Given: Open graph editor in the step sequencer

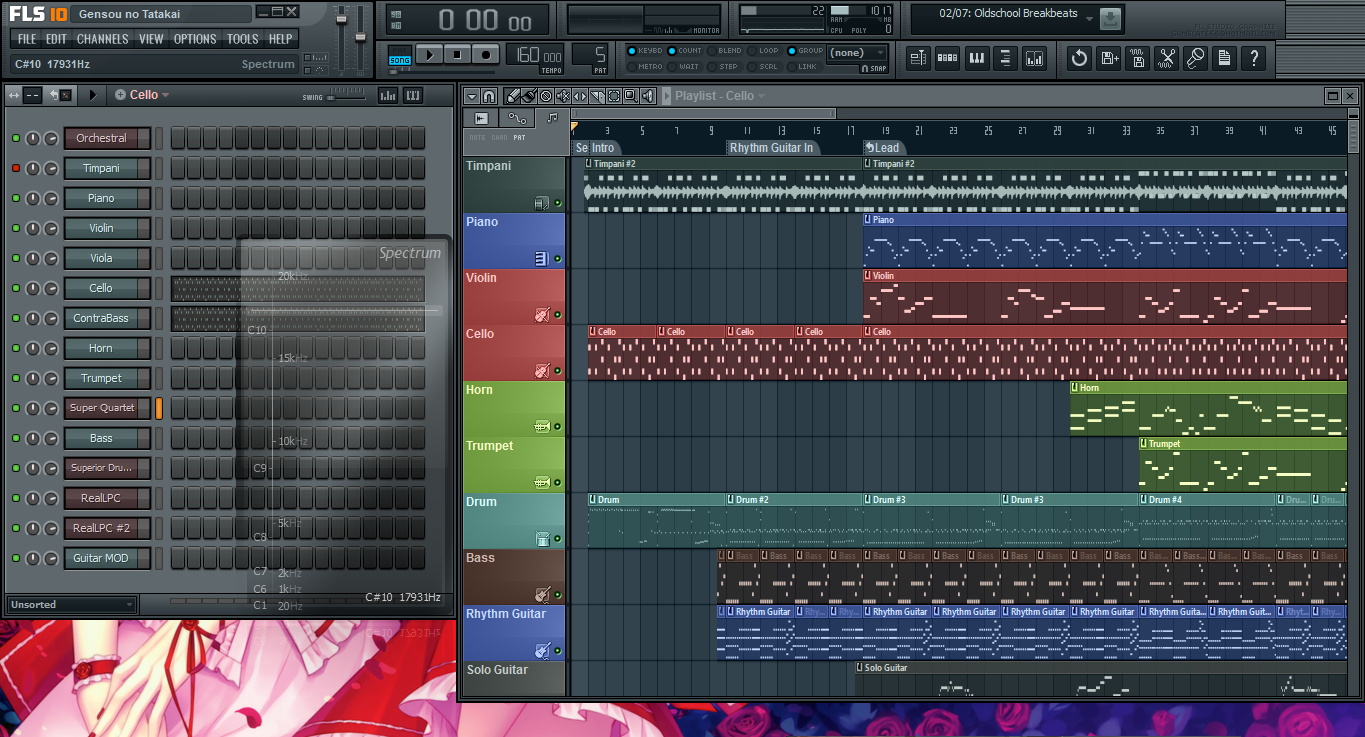Looking at the screenshot, I should (x=388, y=95).
